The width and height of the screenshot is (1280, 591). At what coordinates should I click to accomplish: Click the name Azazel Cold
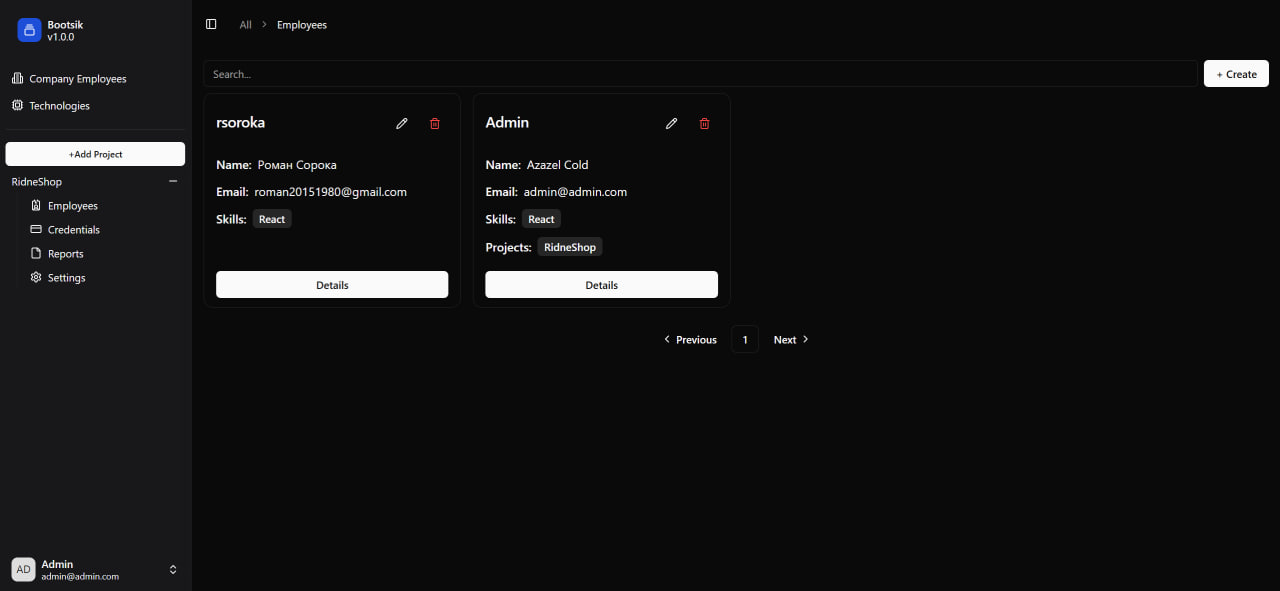558,165
